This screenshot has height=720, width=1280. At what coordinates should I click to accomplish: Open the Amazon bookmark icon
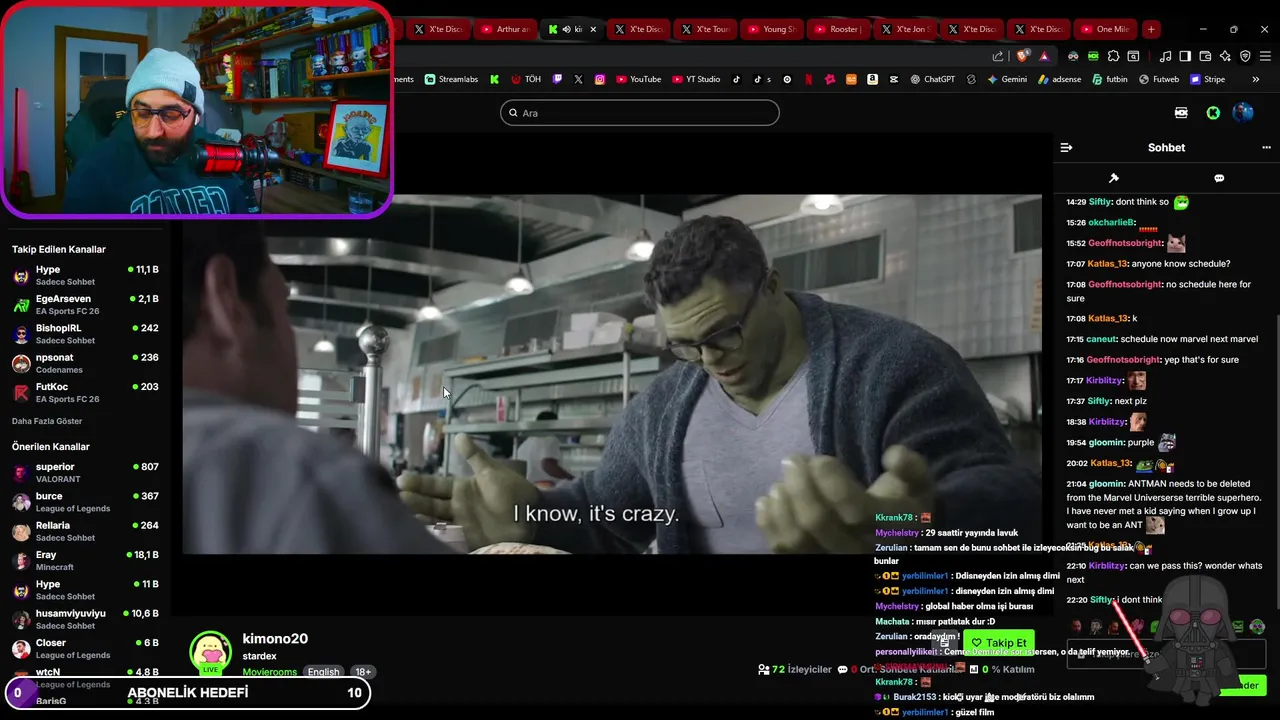point(873,79)
